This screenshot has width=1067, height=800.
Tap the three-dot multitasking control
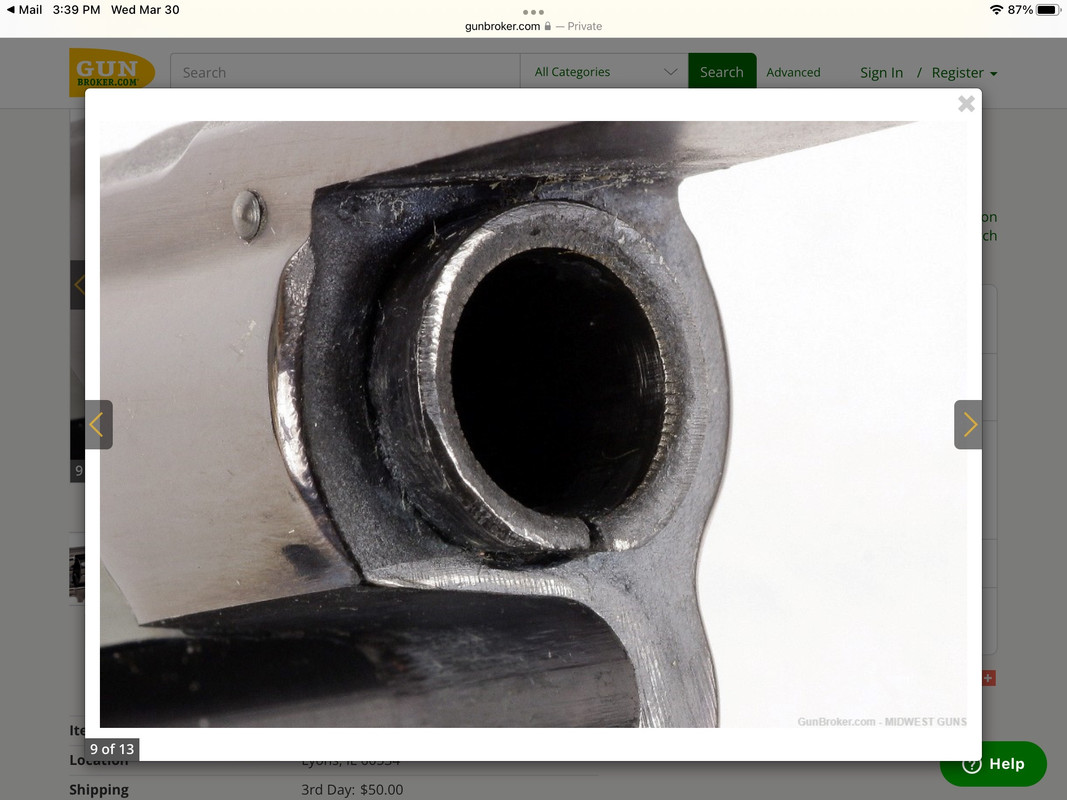click(x=533, y=12)
